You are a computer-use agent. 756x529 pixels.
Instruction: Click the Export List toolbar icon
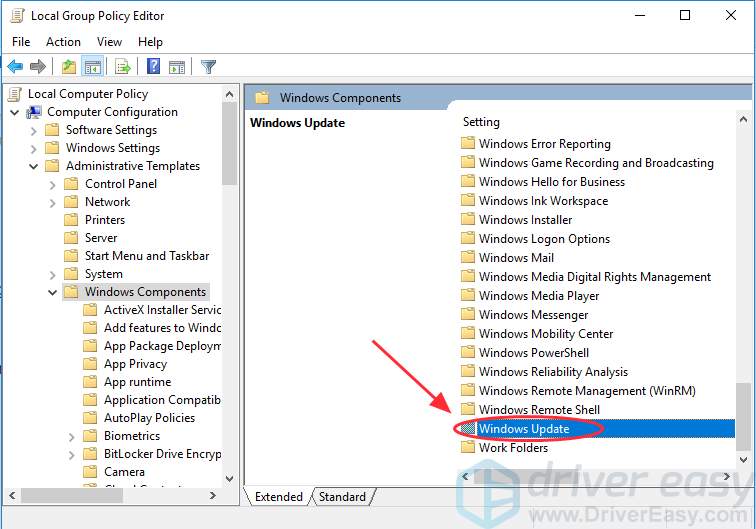123,67
